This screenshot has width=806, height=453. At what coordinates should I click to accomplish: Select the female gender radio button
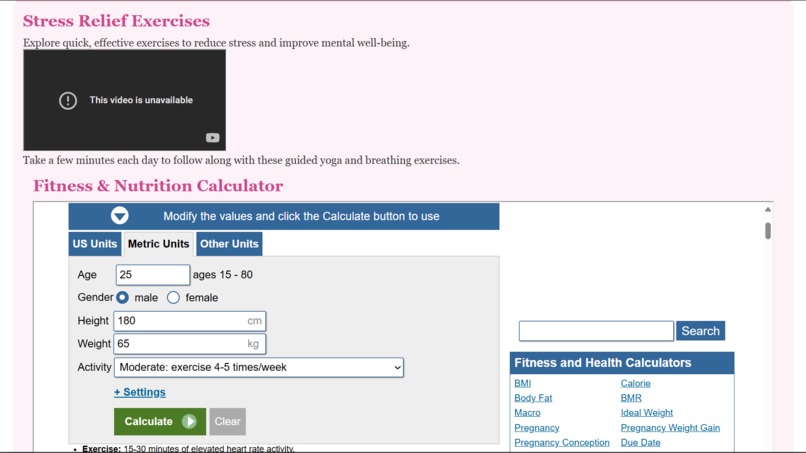pyautogui.click(x=173, y=298)
